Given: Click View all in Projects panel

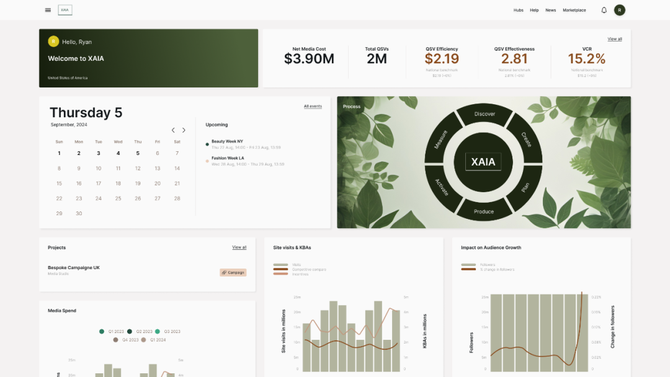Looking at the screenshot, I should pyautogui.click(x=239, y=247).
